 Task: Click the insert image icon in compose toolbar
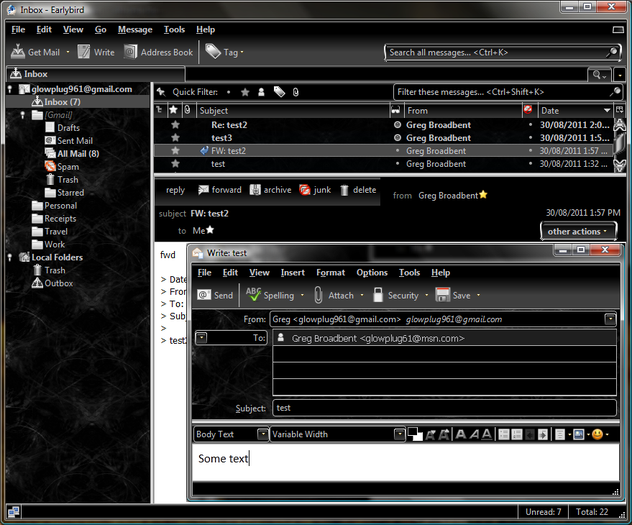tap(578, 434)
